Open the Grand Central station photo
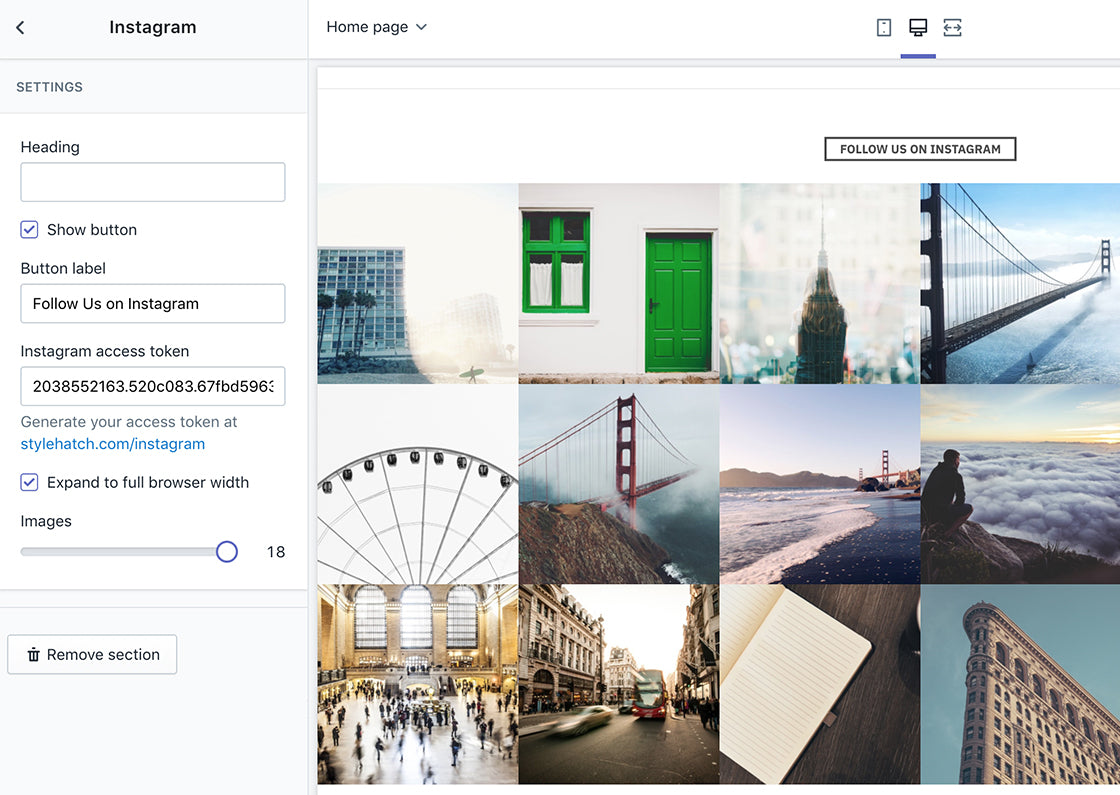The height and width of the screenshot is (795, 1120). click(418, 684)
